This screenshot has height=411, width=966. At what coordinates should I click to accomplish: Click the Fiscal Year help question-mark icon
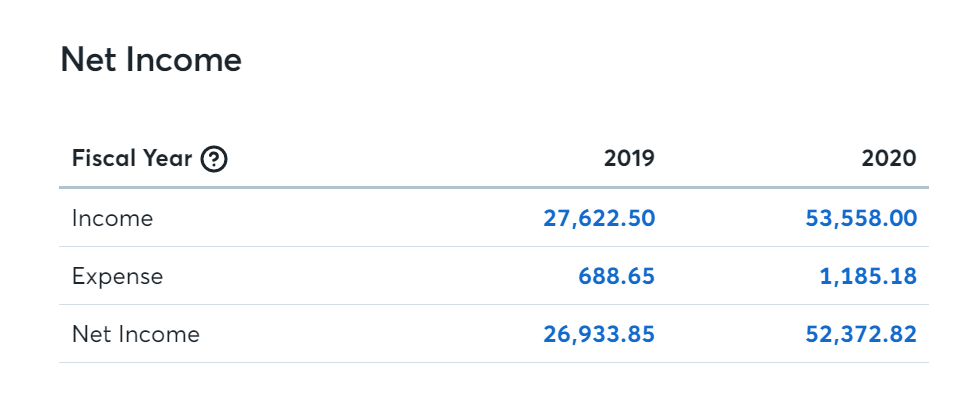(x=214, y=159)
